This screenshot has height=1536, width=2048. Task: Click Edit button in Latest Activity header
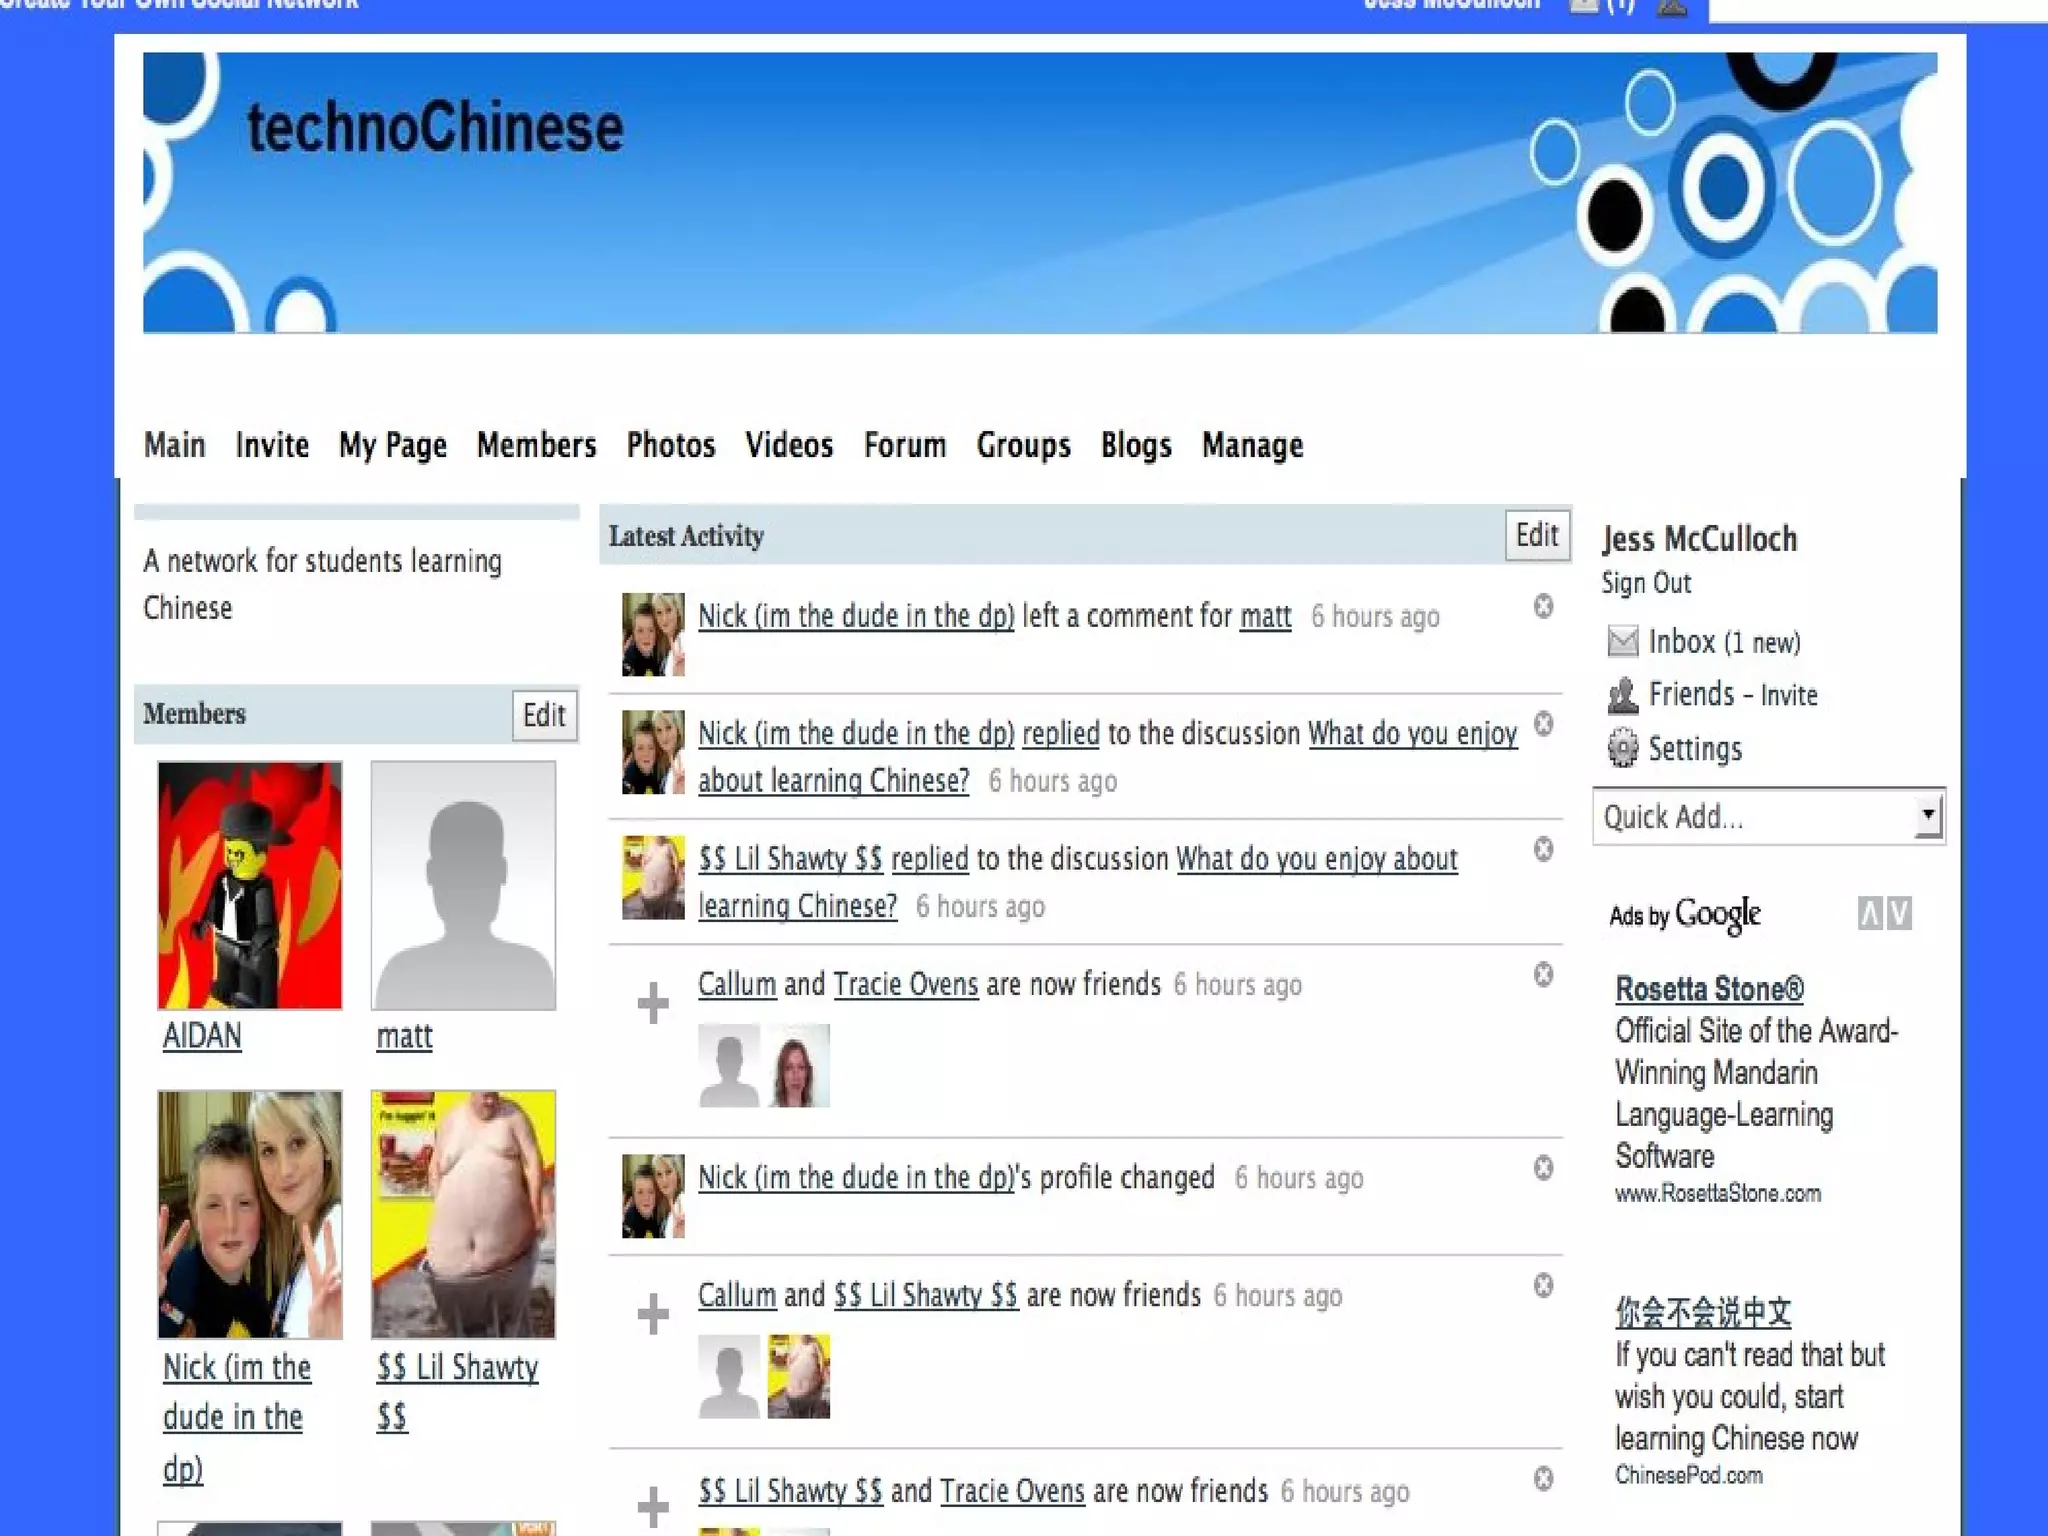[1536, 535]
